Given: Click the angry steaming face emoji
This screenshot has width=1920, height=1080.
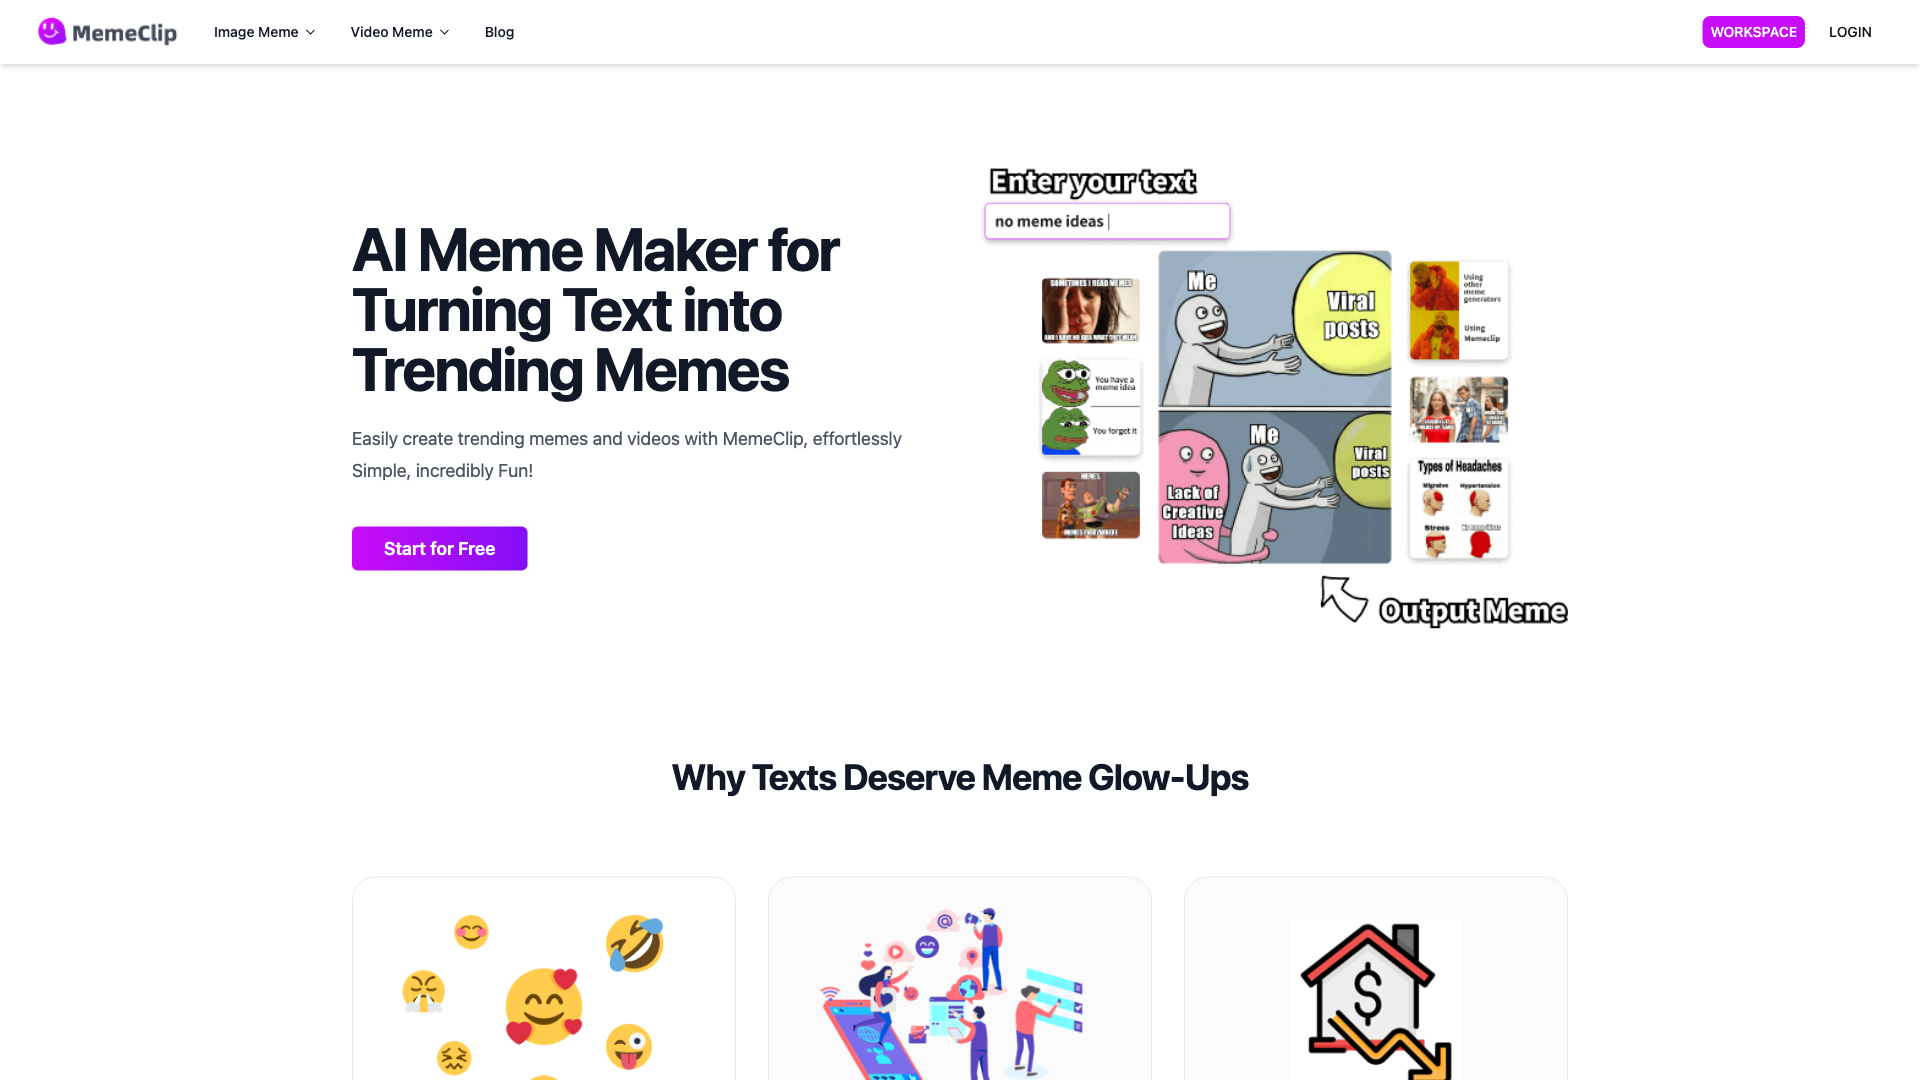Looking at the screenshot, I should point(423,992).
